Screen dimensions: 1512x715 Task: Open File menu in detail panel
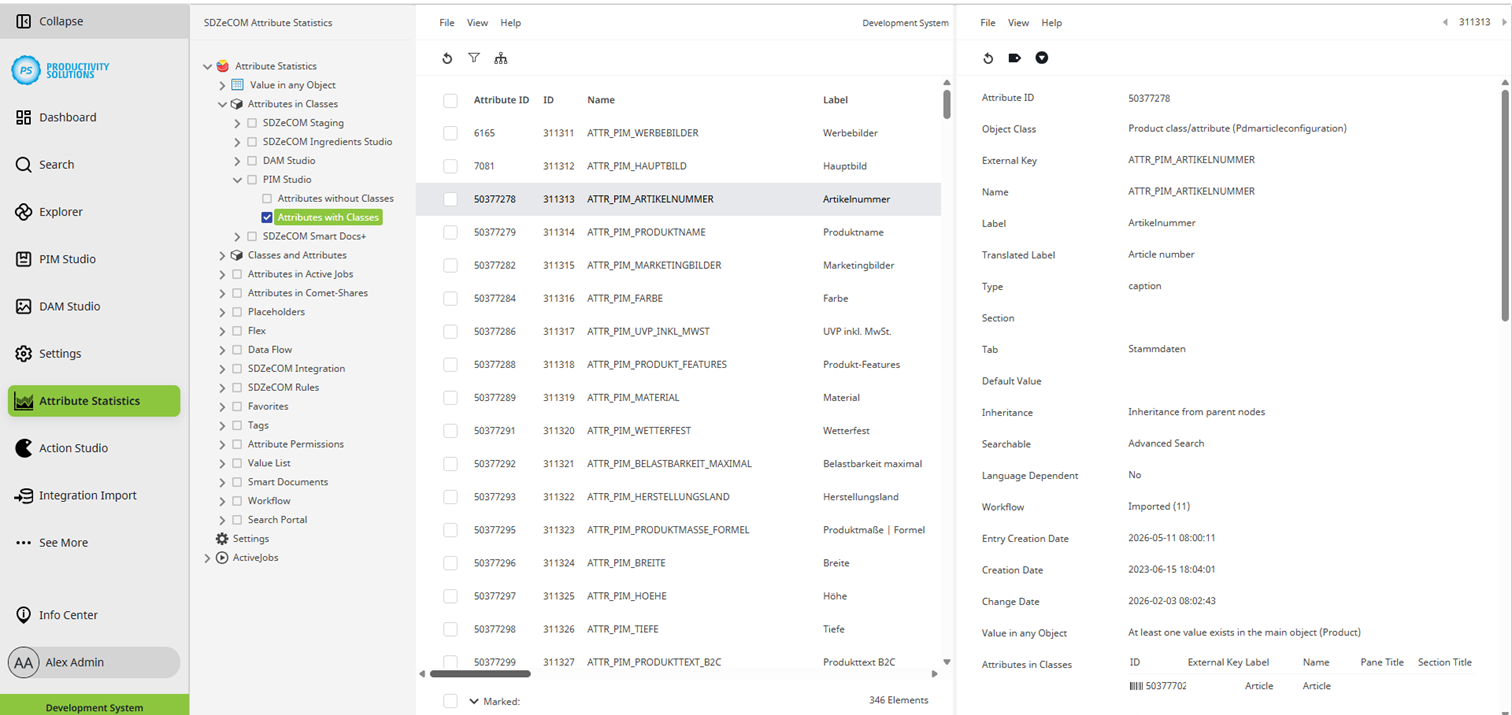(988, 23)
